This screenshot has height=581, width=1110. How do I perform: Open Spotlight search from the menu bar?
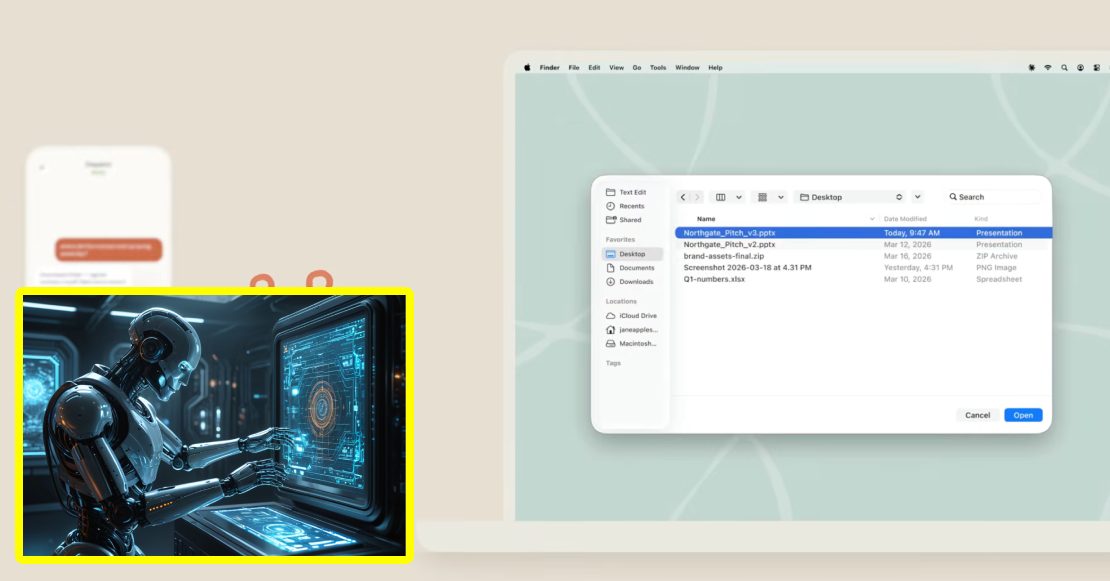click(x=1065, y=67)
